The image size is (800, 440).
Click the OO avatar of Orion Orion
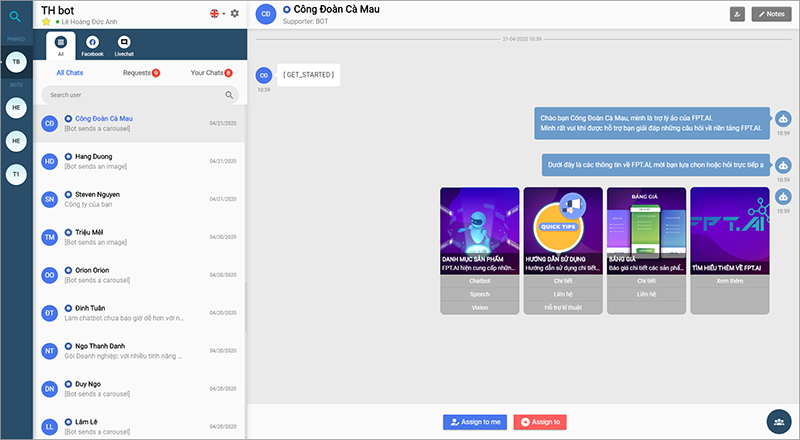click(49, 275)
